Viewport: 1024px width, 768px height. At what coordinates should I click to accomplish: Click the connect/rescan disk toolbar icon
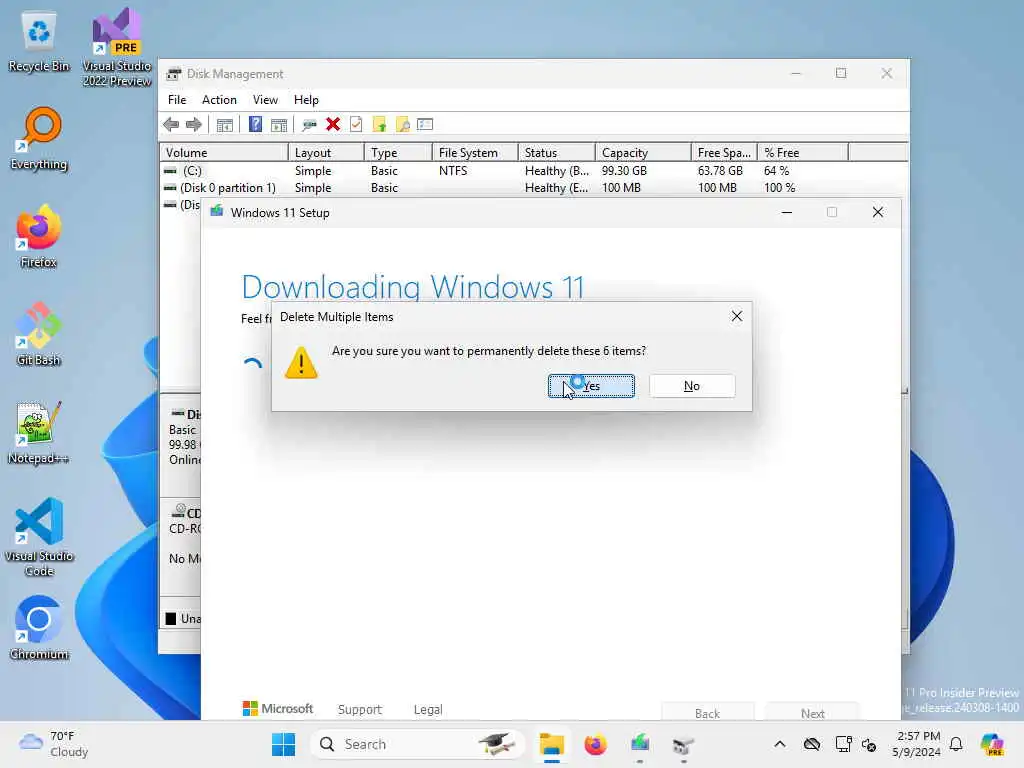tap(310, 125)
